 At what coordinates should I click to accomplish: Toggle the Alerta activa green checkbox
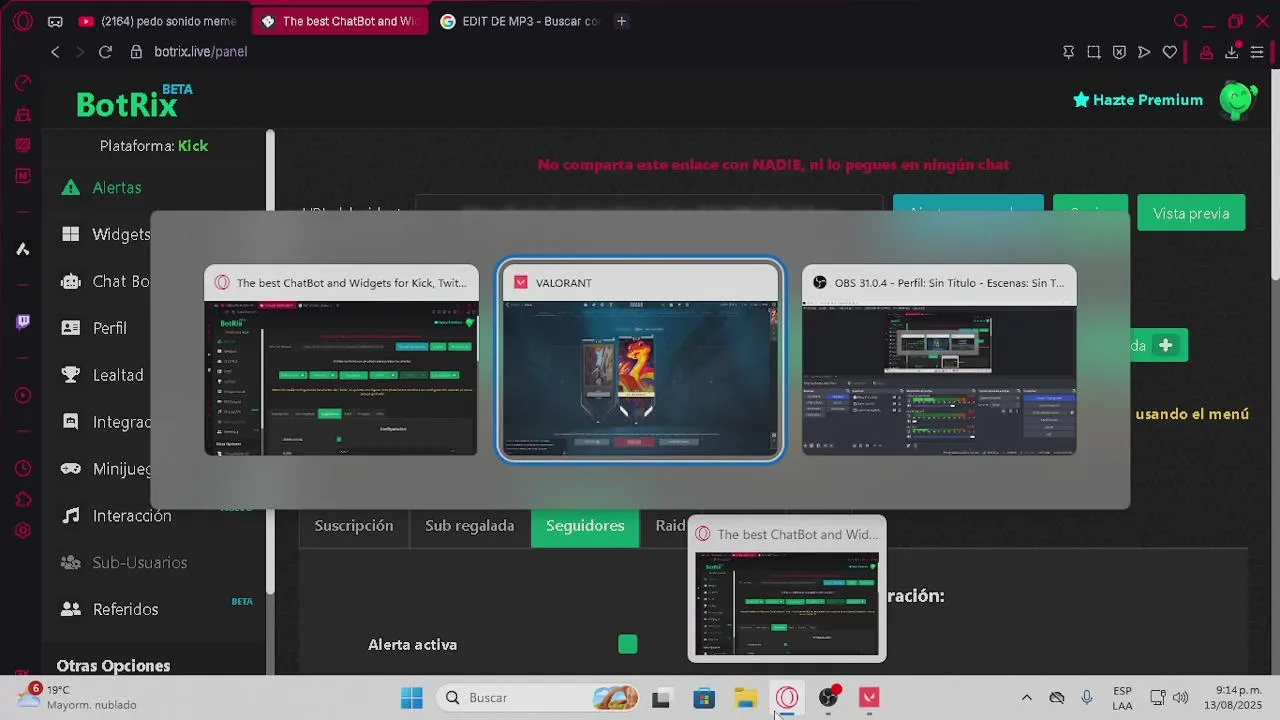click(x=628, y=645)
